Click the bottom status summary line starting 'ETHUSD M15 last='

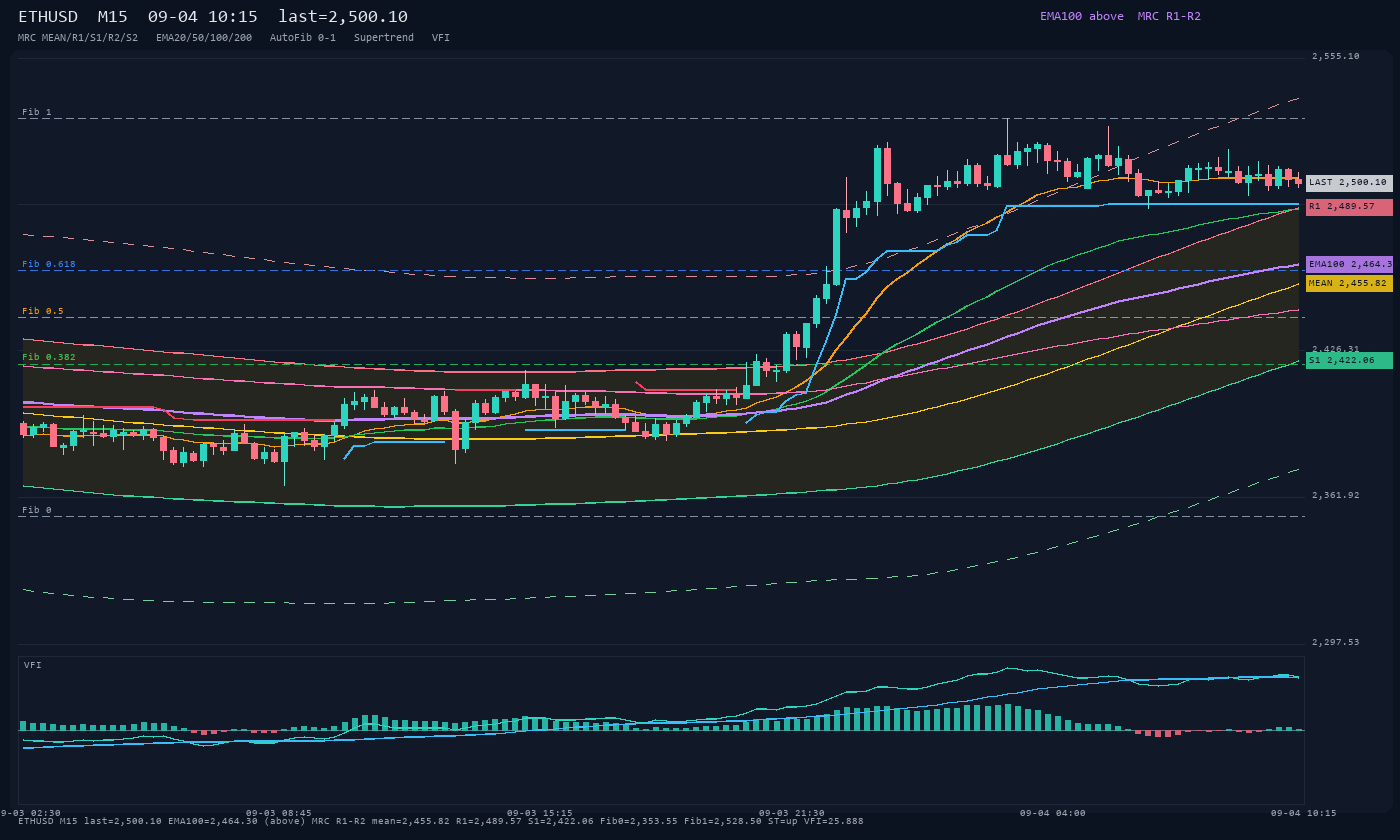click(441, 821)
